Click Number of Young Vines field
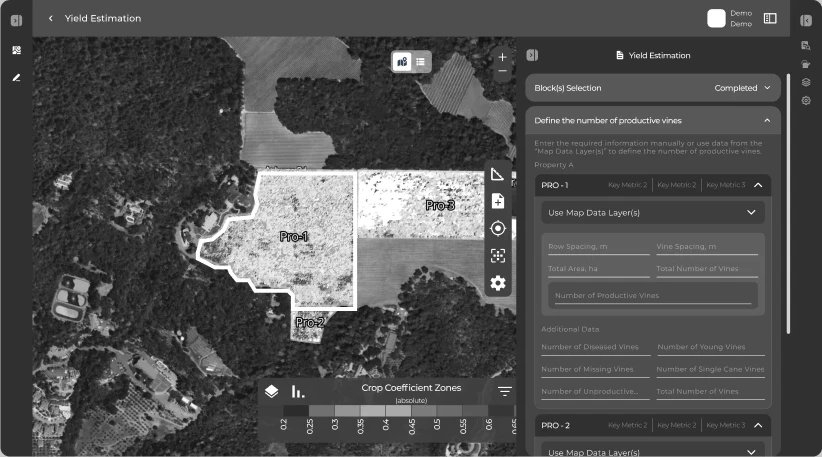 pyautogui.click(x=710, y=347)
